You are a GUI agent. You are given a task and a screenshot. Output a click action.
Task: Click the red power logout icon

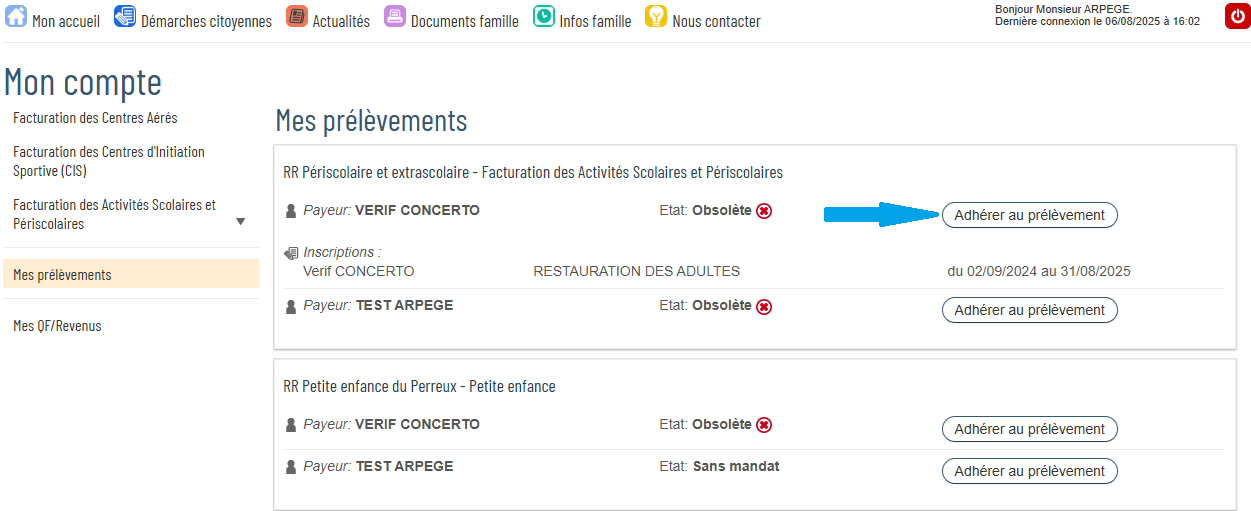pyautogui.click(x=1236, y=17)
